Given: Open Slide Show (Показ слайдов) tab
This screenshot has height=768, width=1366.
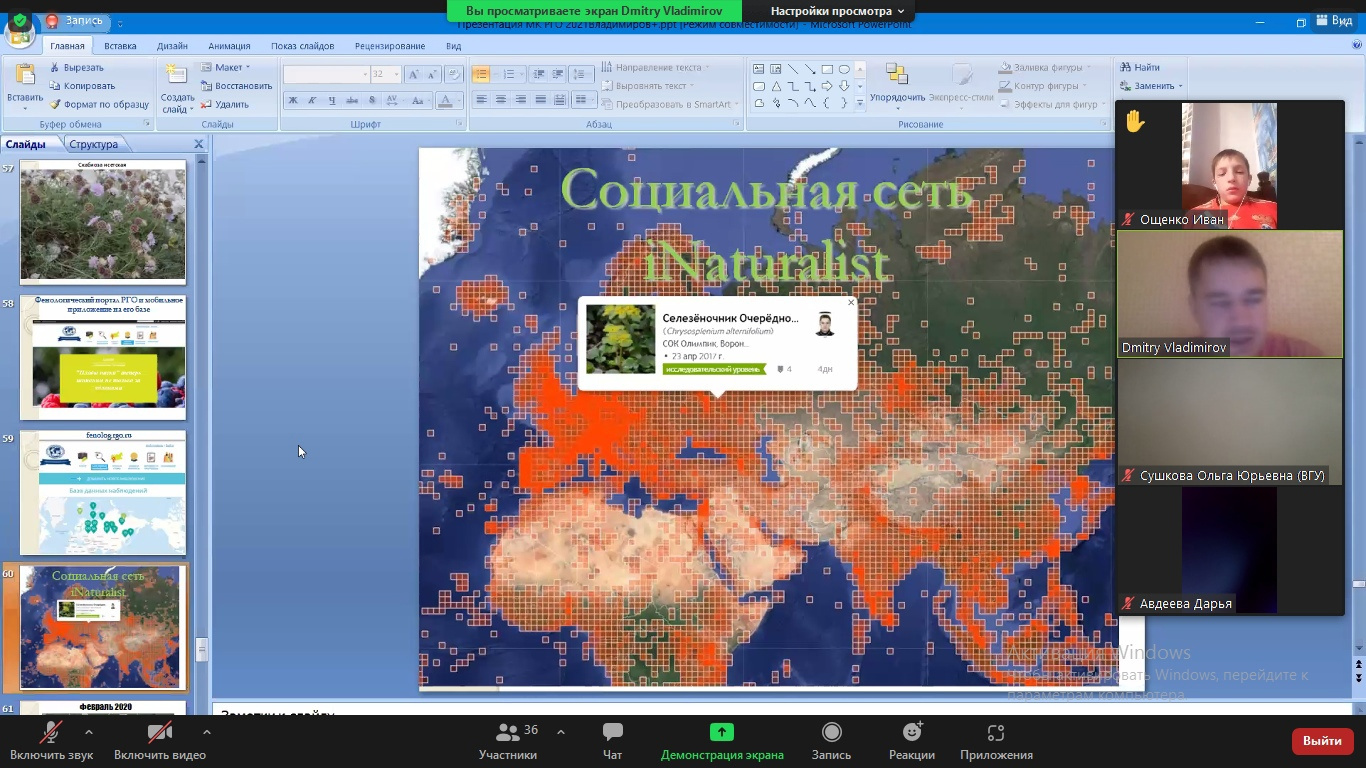Looking at the screenshot, I should click(303, 46).
